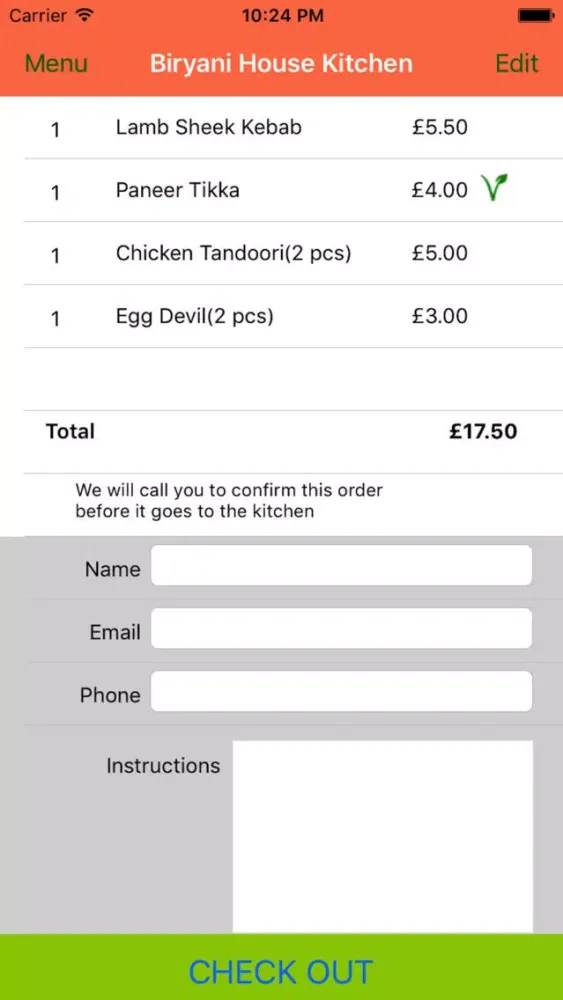The image size is (563, 1000).
Task: Select the Name input field
Action: coord(341,565)
